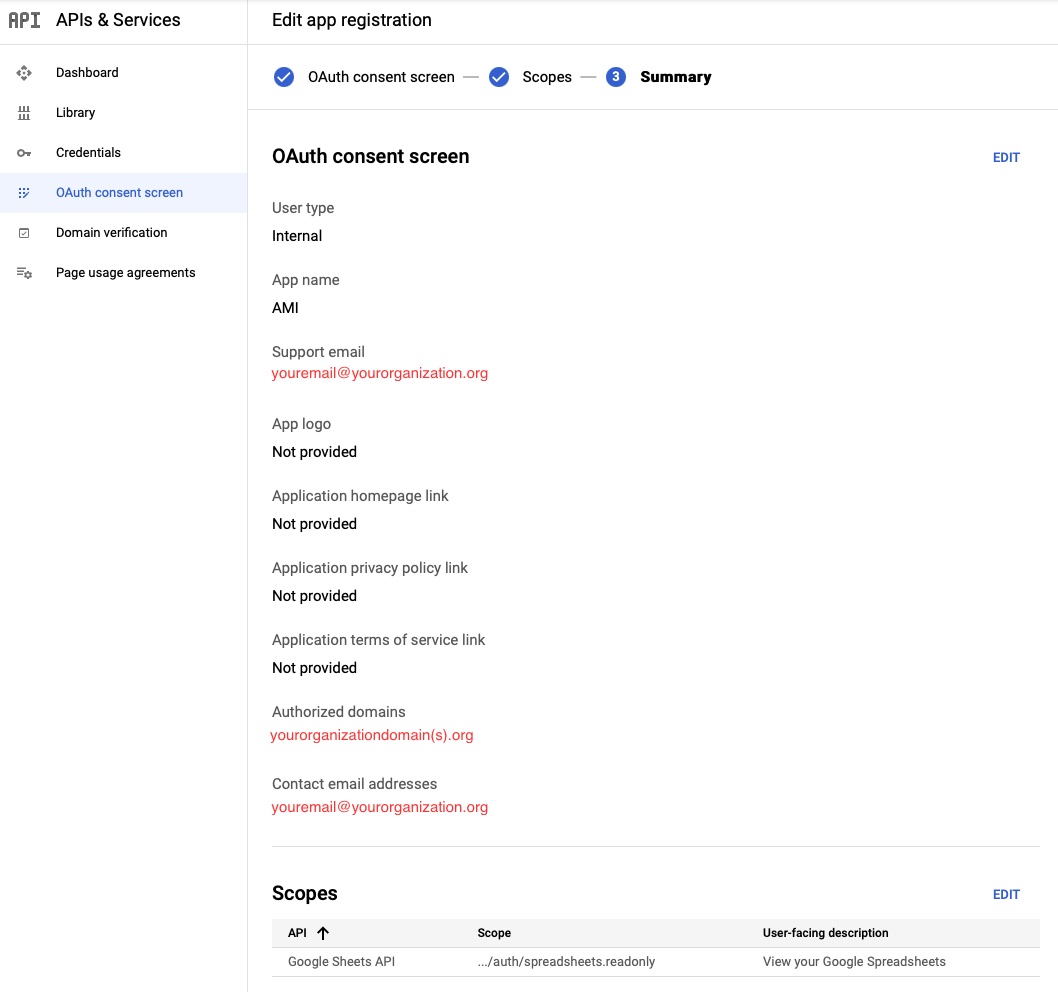Click the Credentials key icon
The width and height of the screenshot is (1058, 992).
(25, 153)
